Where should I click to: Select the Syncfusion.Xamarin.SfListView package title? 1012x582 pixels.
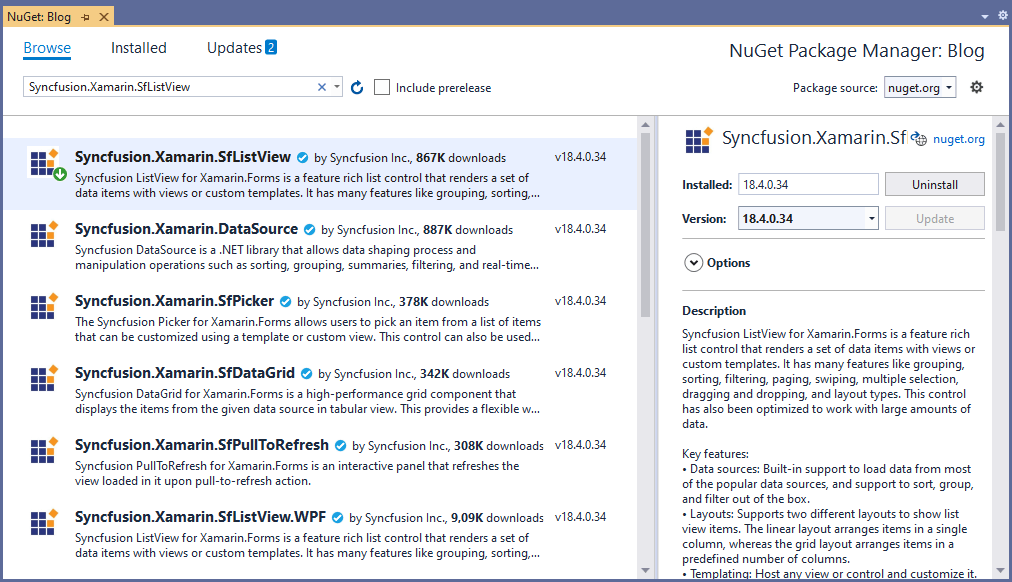(183, 157)
